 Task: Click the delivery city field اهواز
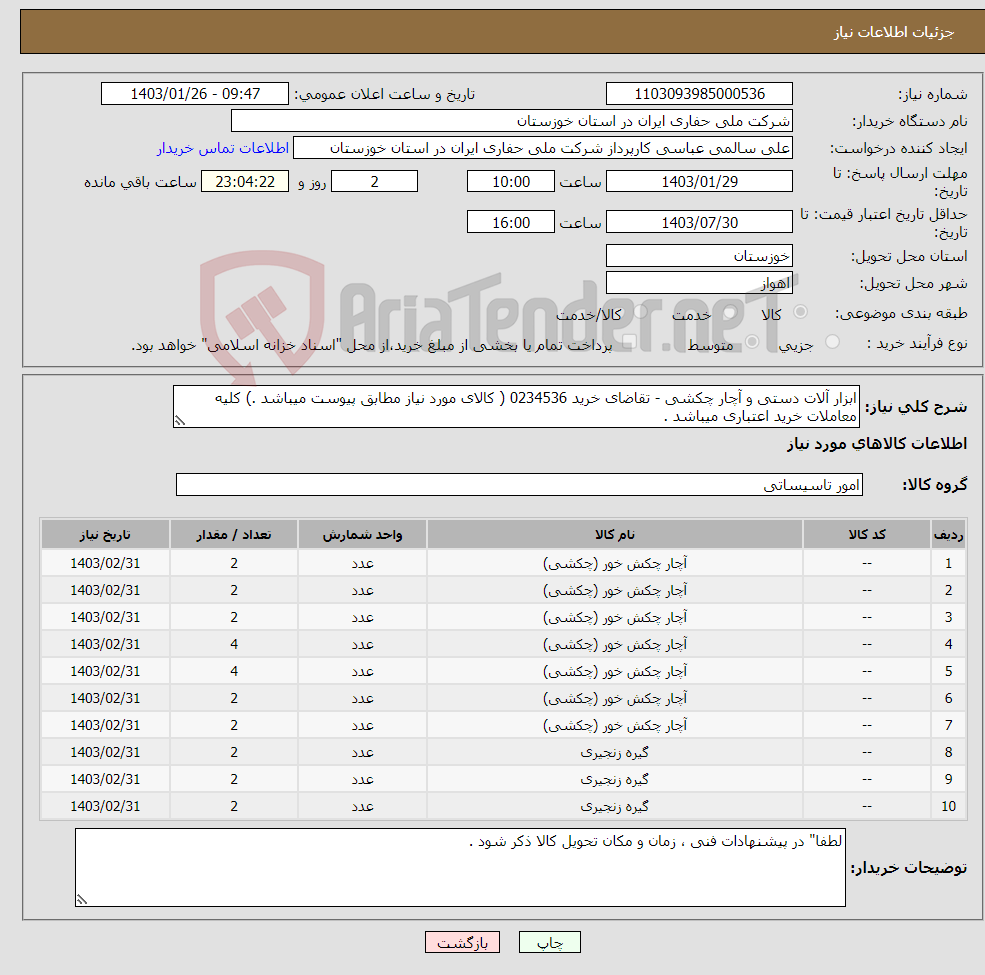pyautogui.click(x=699, y=283)
